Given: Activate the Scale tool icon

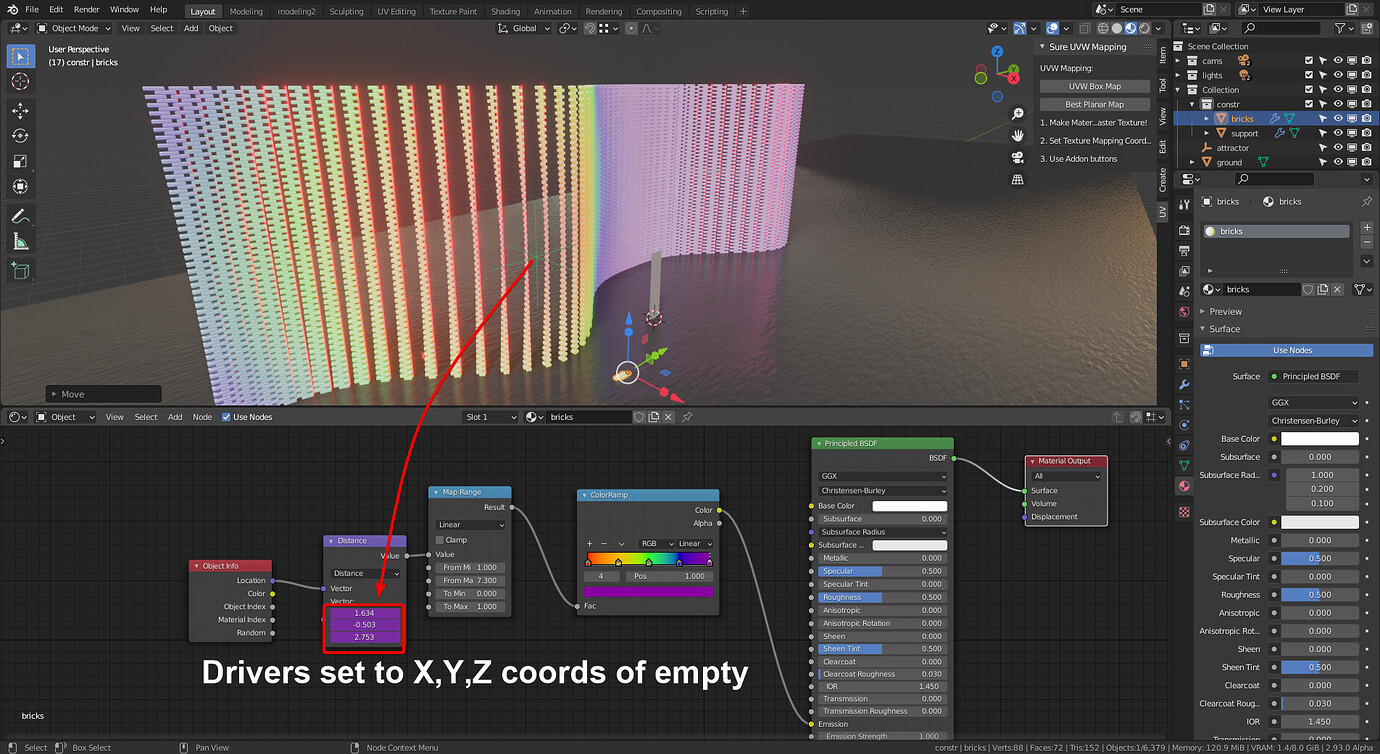Looking at the screenshot, I should click(21, 161).
